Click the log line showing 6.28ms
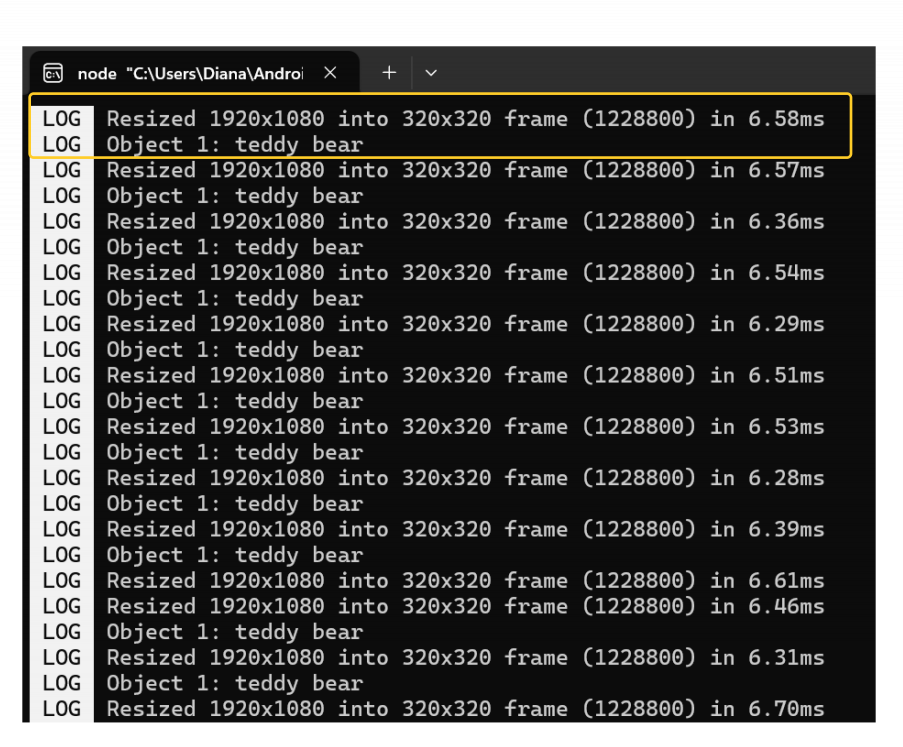The height and width of the screenshot is (747, 903). pos(465,478)
